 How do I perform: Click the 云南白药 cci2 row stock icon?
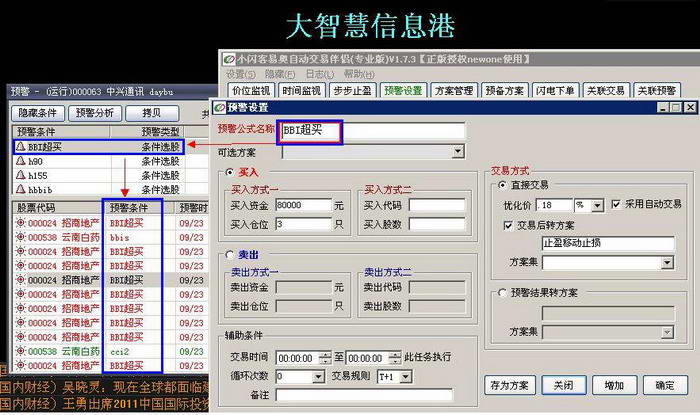point(20,352)
